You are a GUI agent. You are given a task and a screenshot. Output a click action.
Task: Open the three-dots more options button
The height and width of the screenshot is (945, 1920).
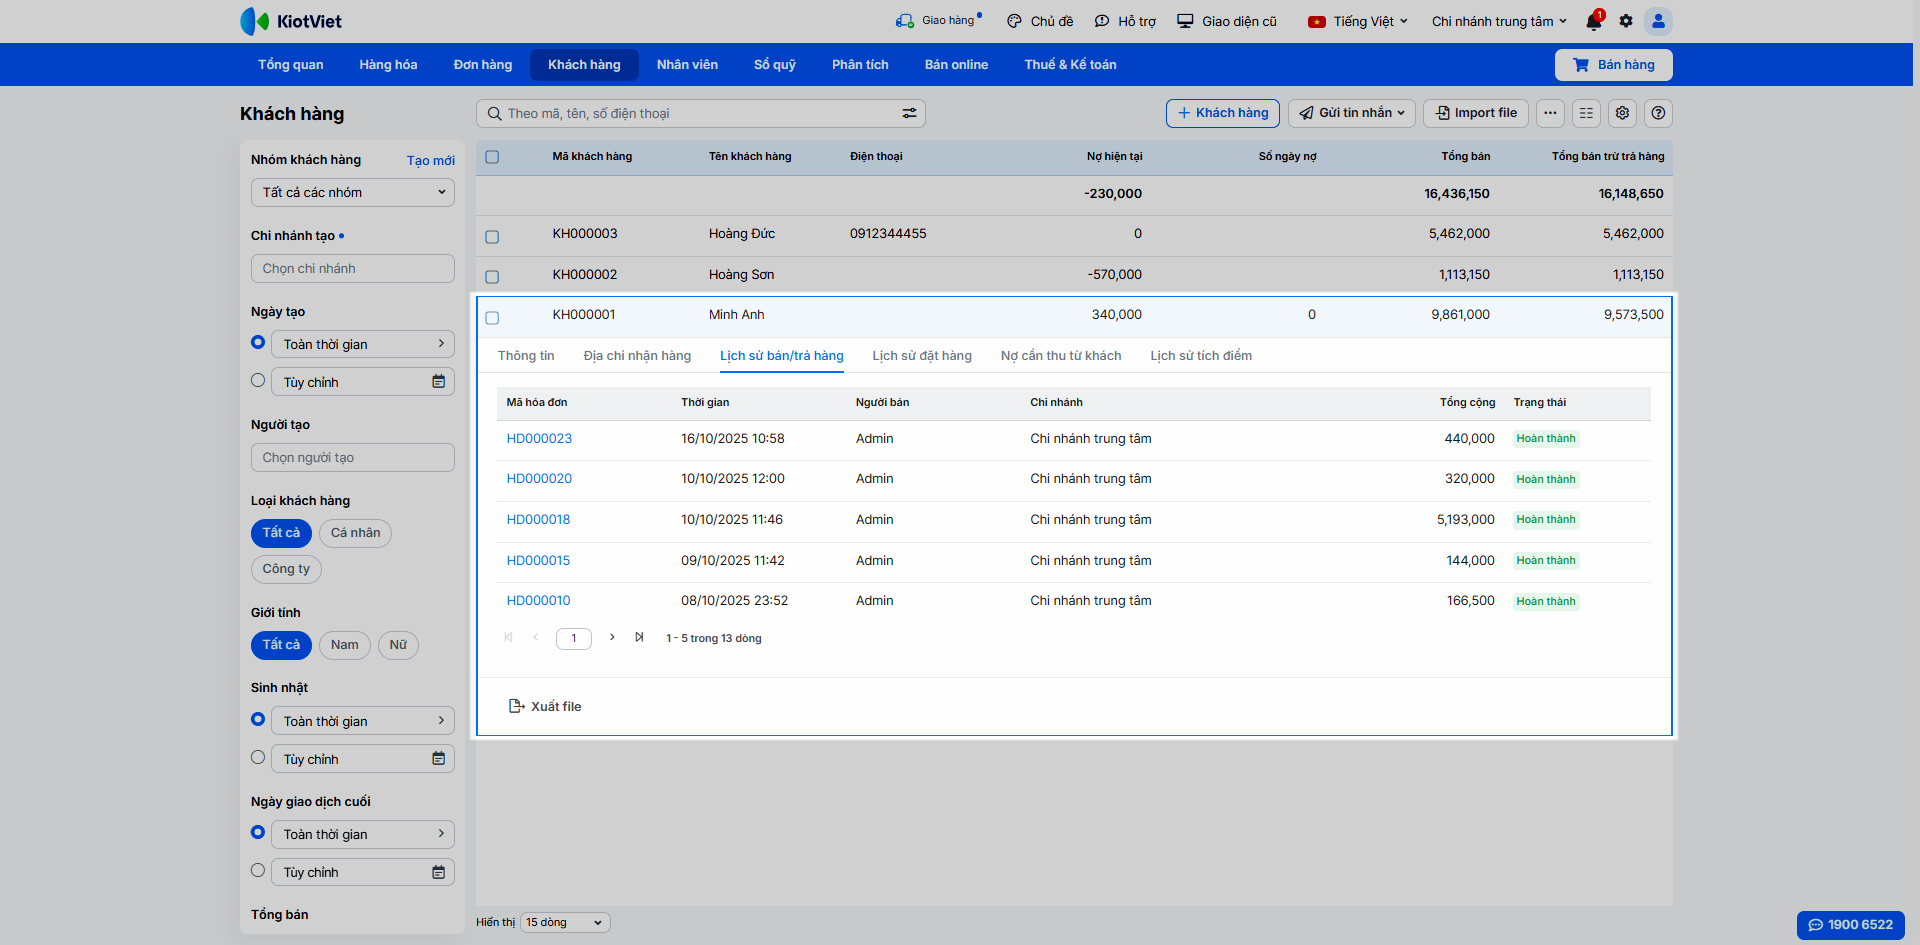1550,113
